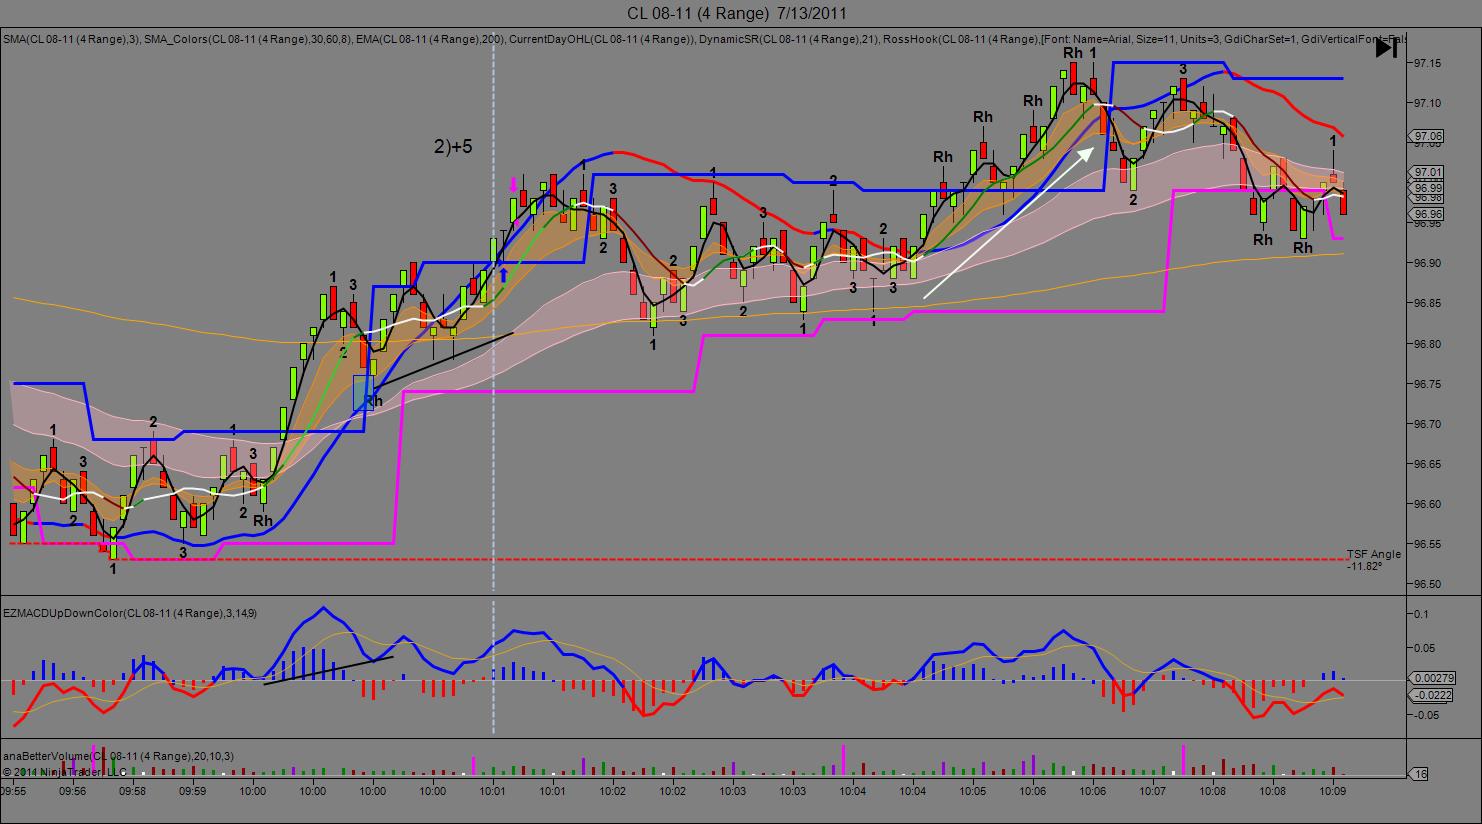Click the 09:59 time axis label
The width and height of the screenshot is (1482, 824).
click(192, 790)
